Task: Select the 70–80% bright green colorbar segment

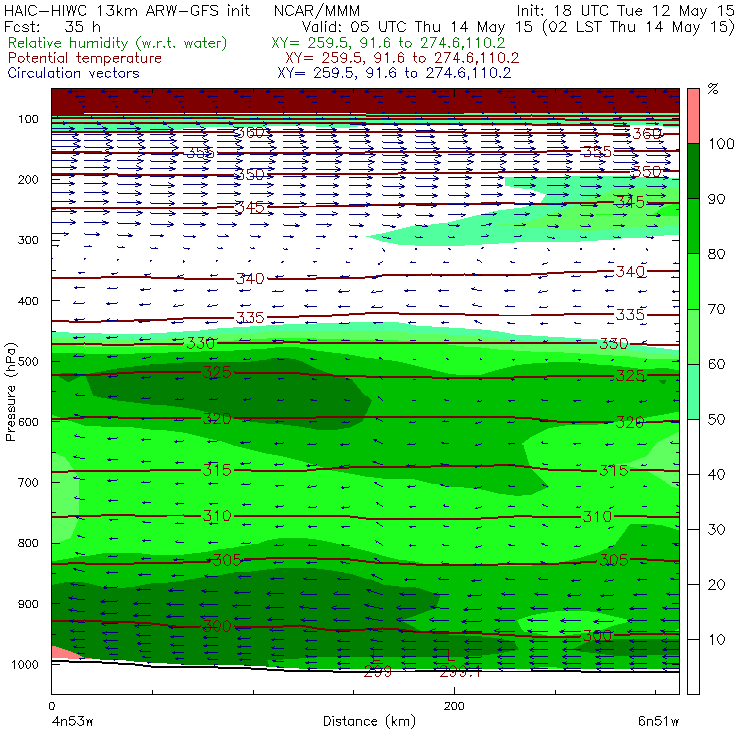Action: (x=693, y=281)
